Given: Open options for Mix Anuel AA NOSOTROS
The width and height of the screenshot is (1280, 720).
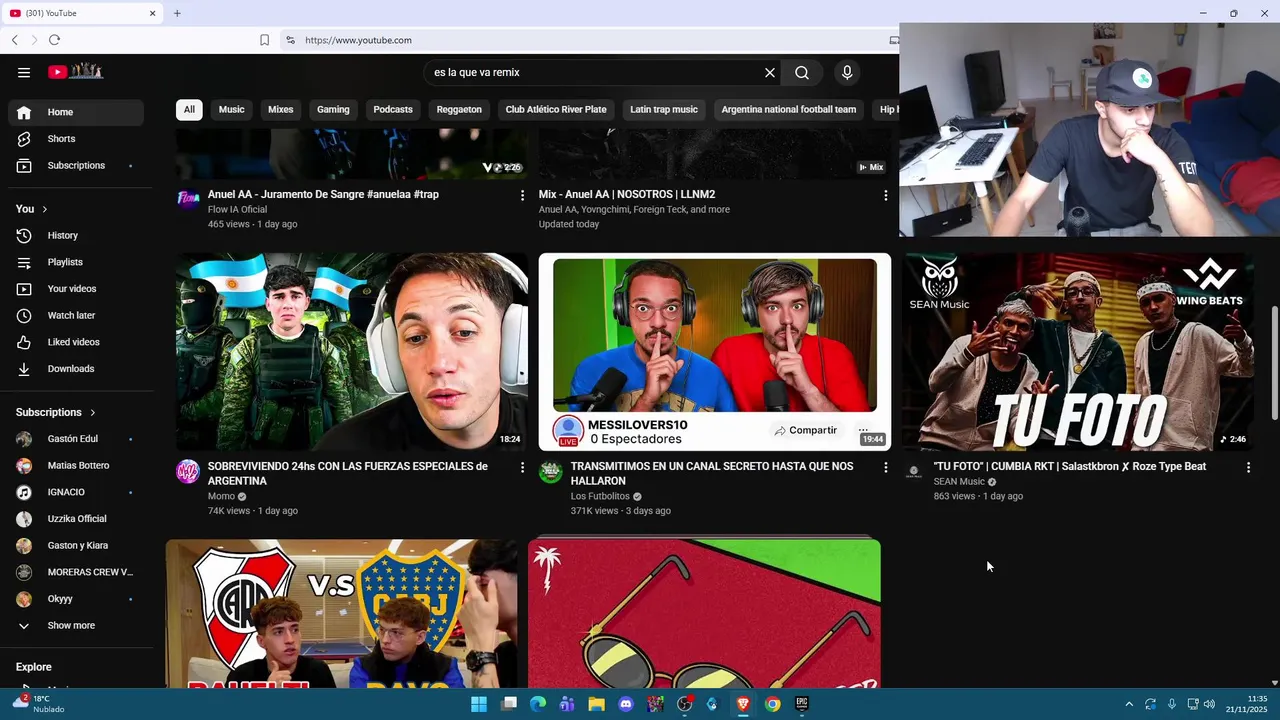Looking at the screenshot, I should (x=885, y=196).
